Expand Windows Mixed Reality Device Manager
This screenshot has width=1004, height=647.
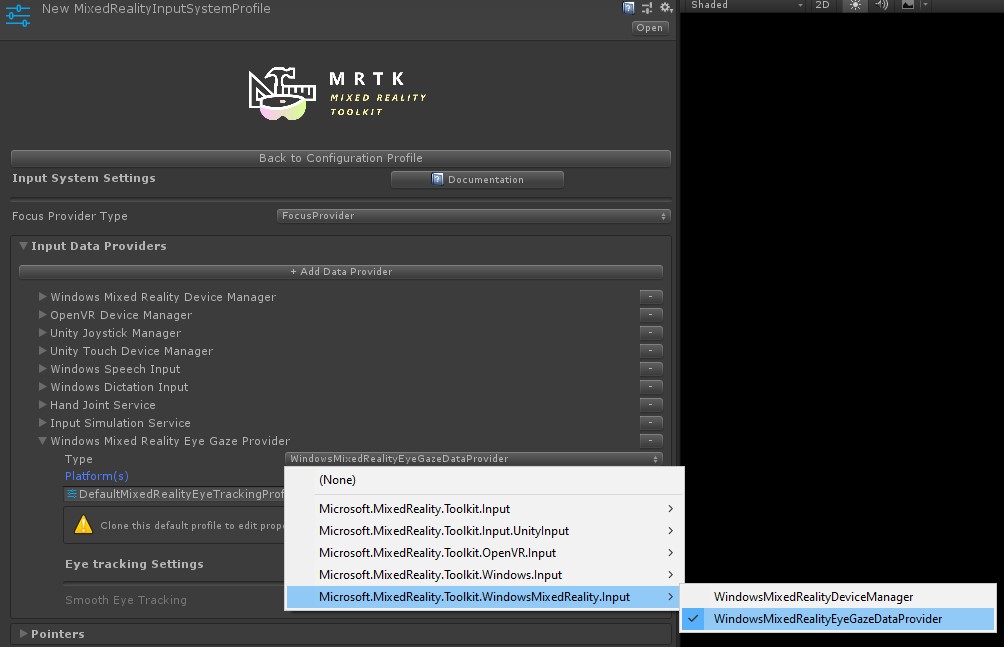(x=42, y=297)
